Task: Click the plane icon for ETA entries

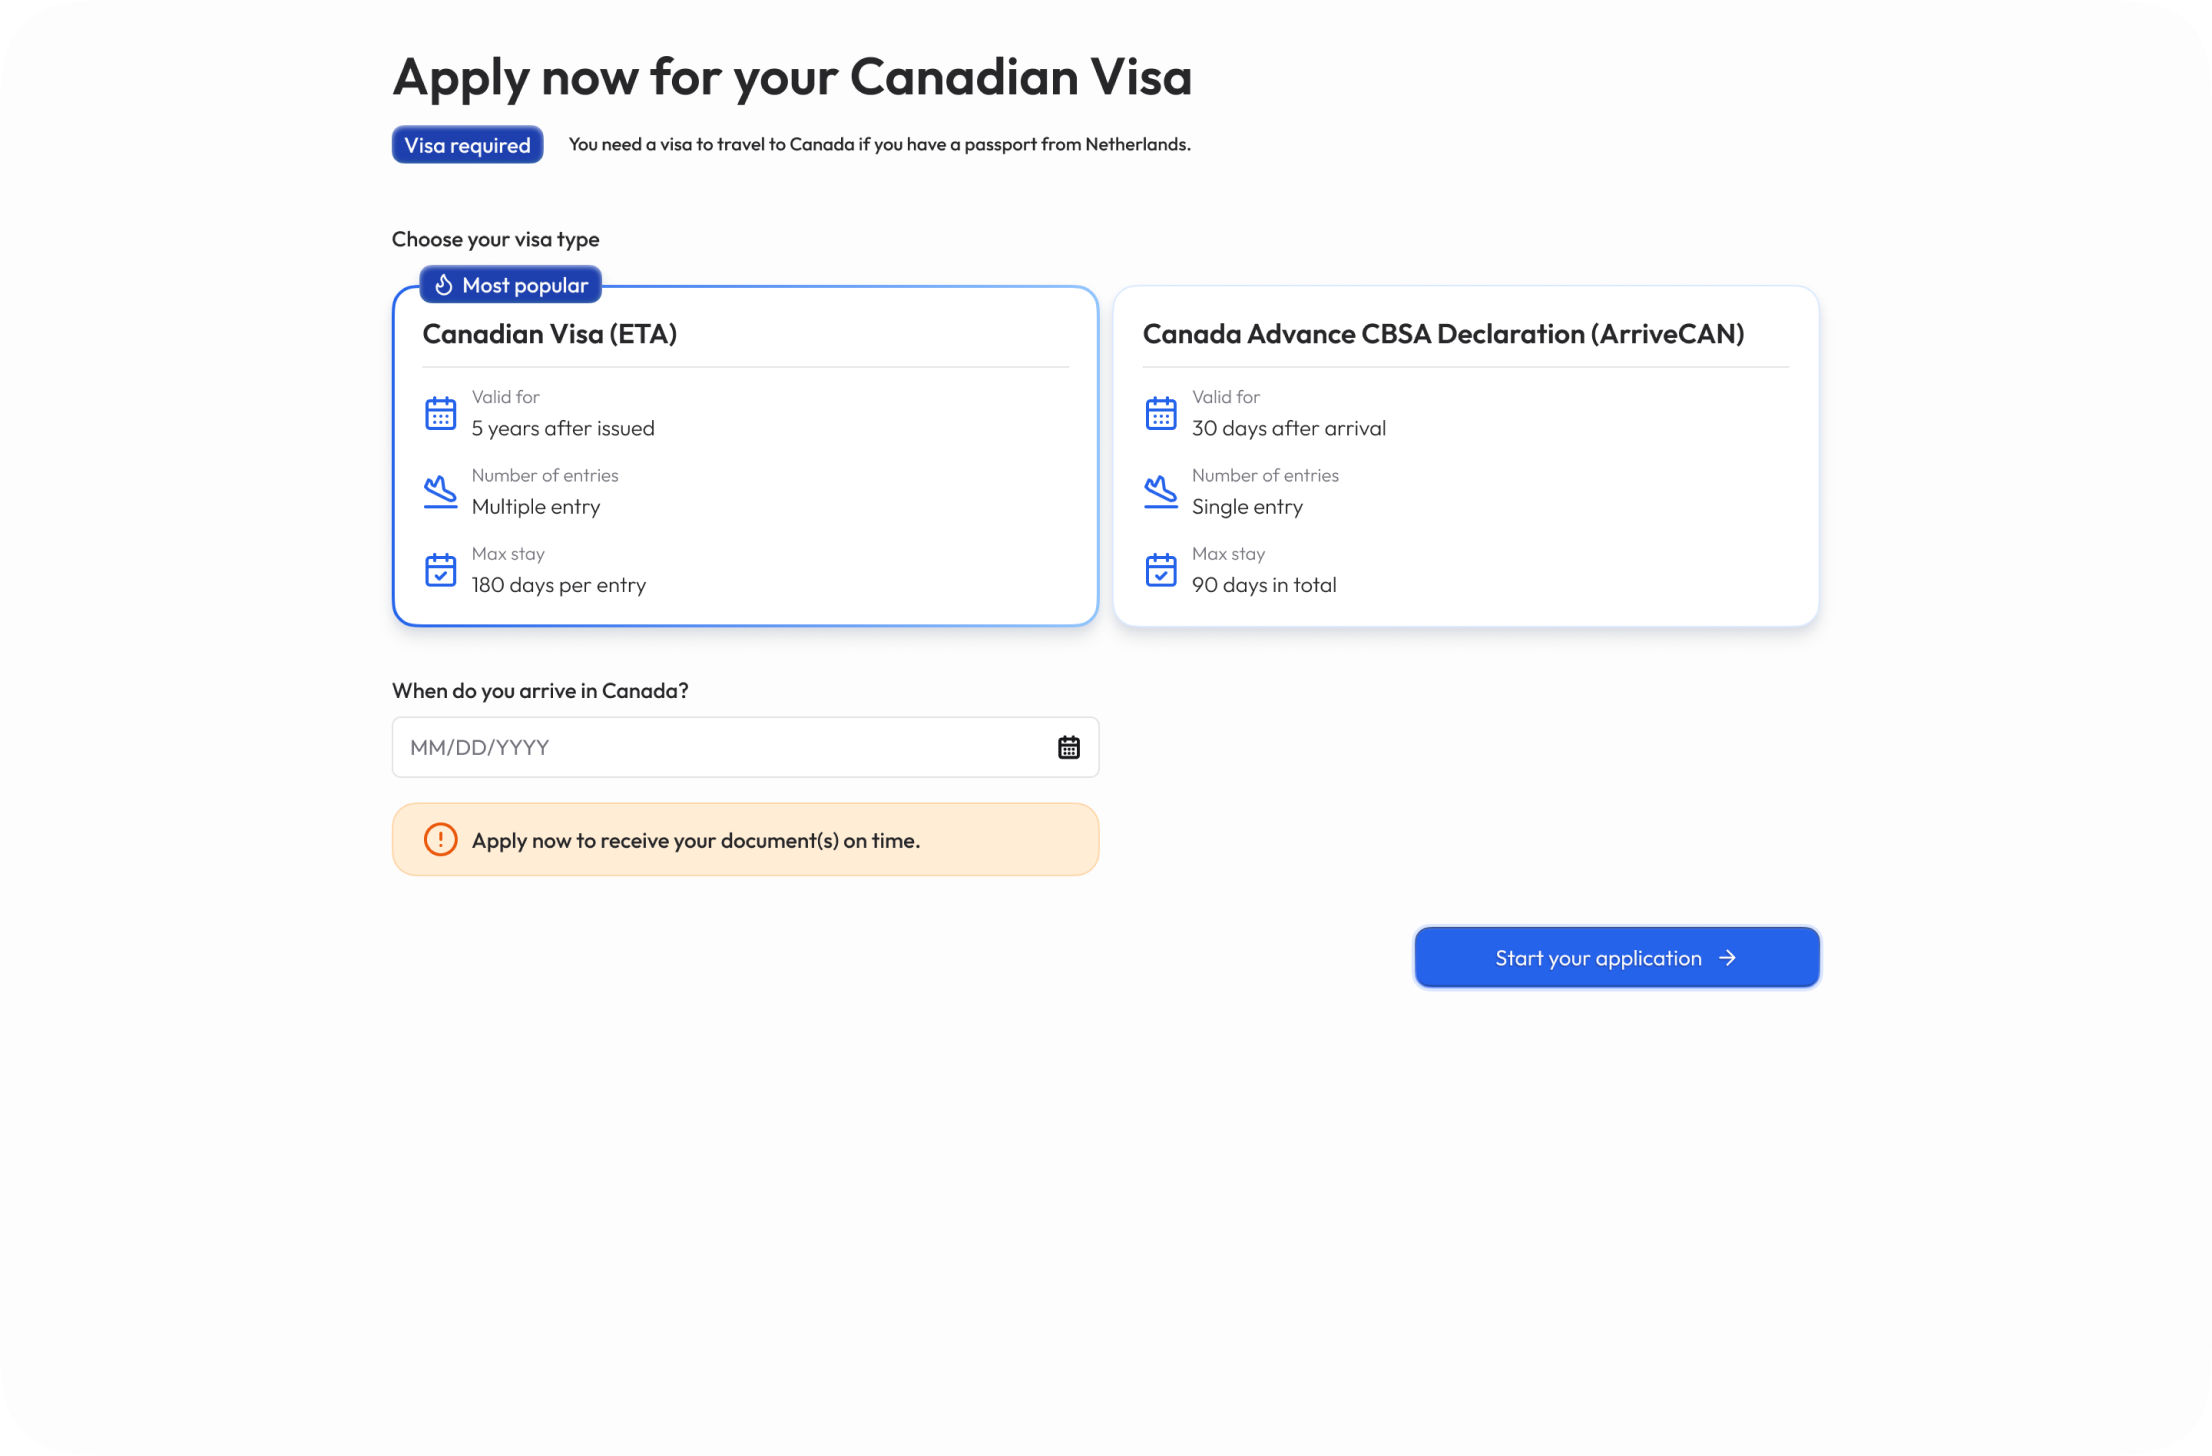Action: (x=441, y=491)
